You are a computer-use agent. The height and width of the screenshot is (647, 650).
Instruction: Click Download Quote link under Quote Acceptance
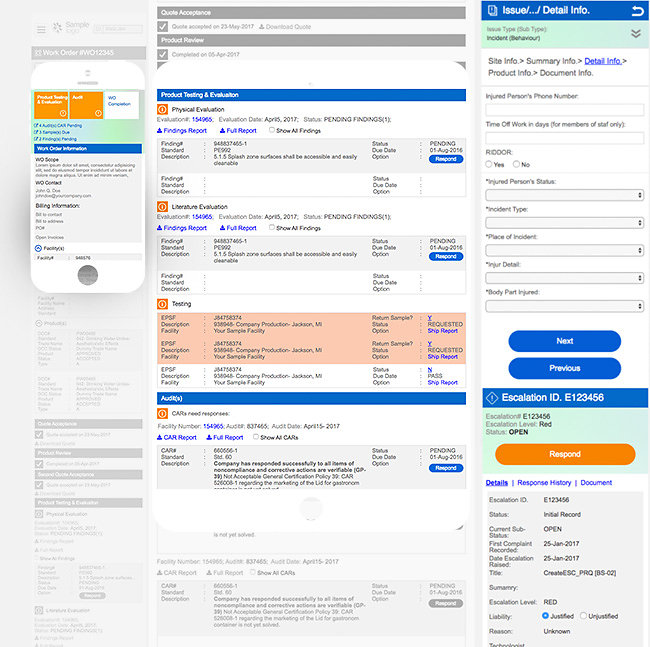285,27
